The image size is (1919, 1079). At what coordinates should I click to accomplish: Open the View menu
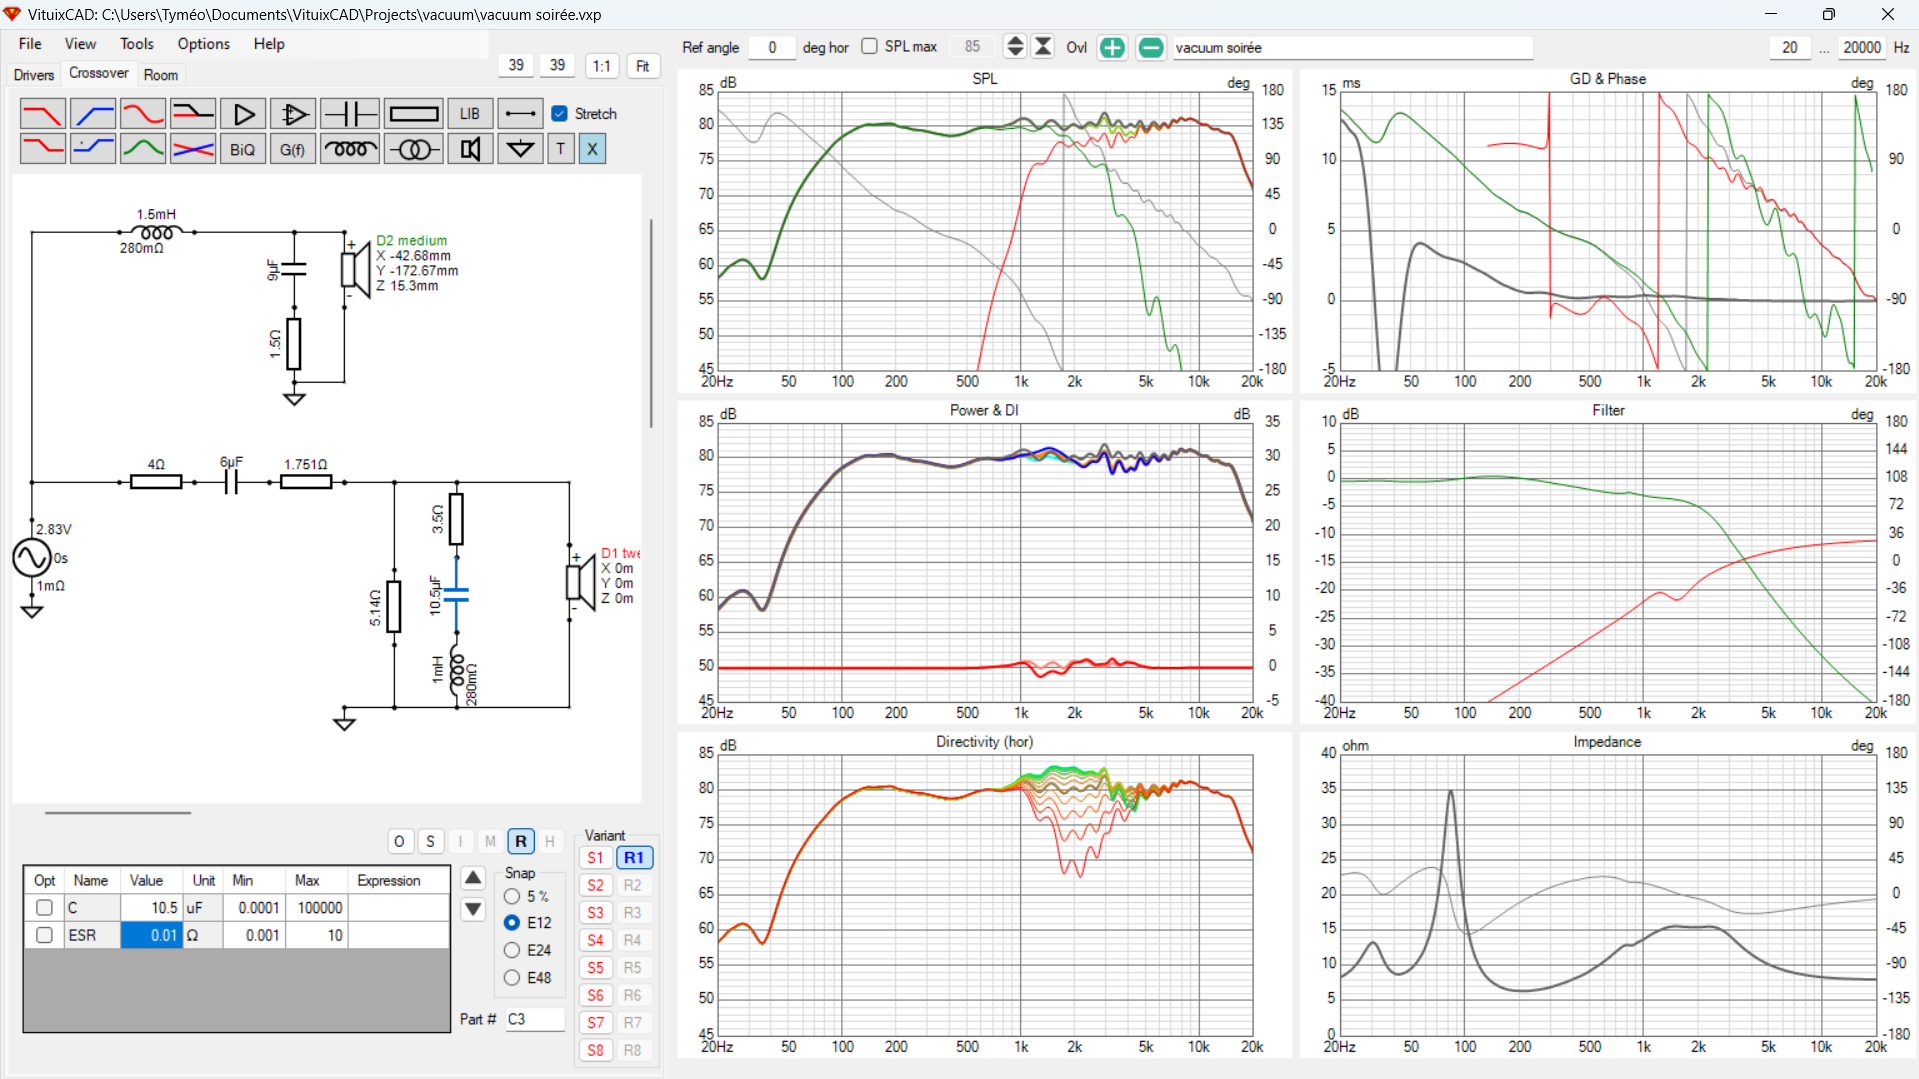[80, 44]
